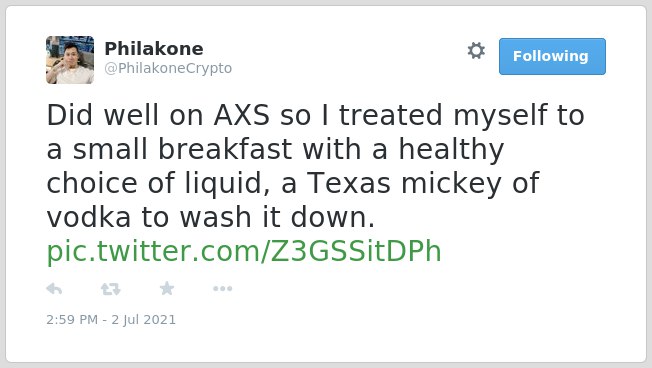Viewport: 652px width, 368px height.
Task: Open the Philakone display name profile
Action: tap(154, 49)
